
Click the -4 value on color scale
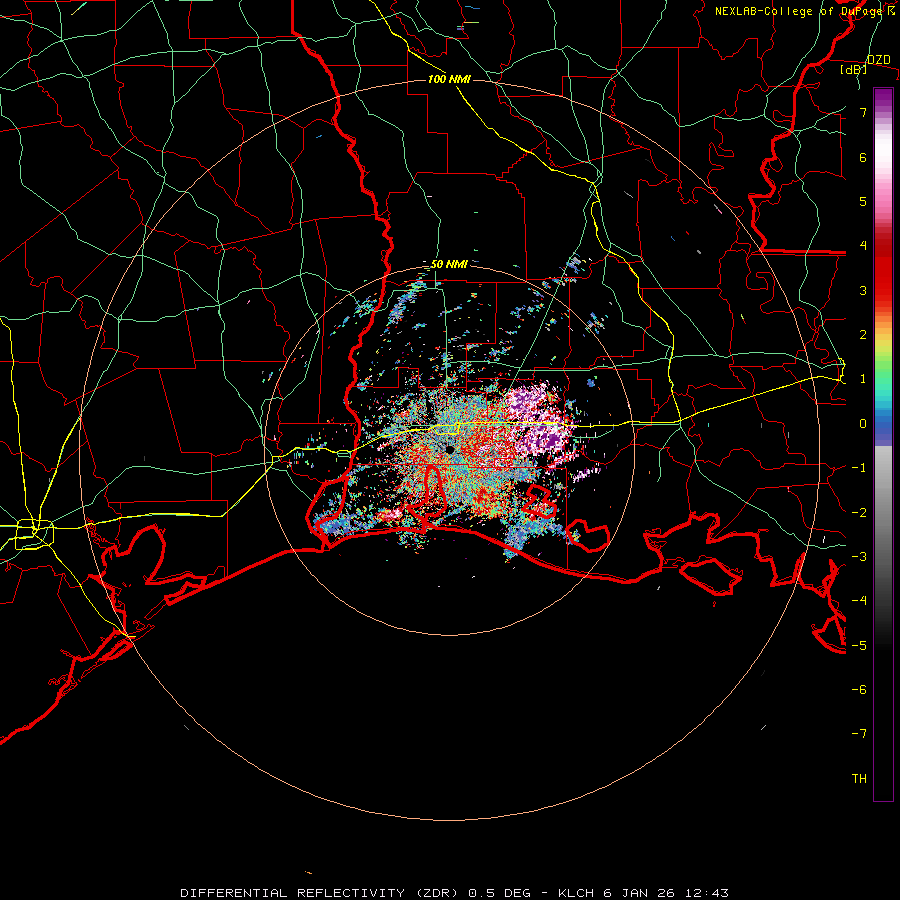tap(859, 601)
